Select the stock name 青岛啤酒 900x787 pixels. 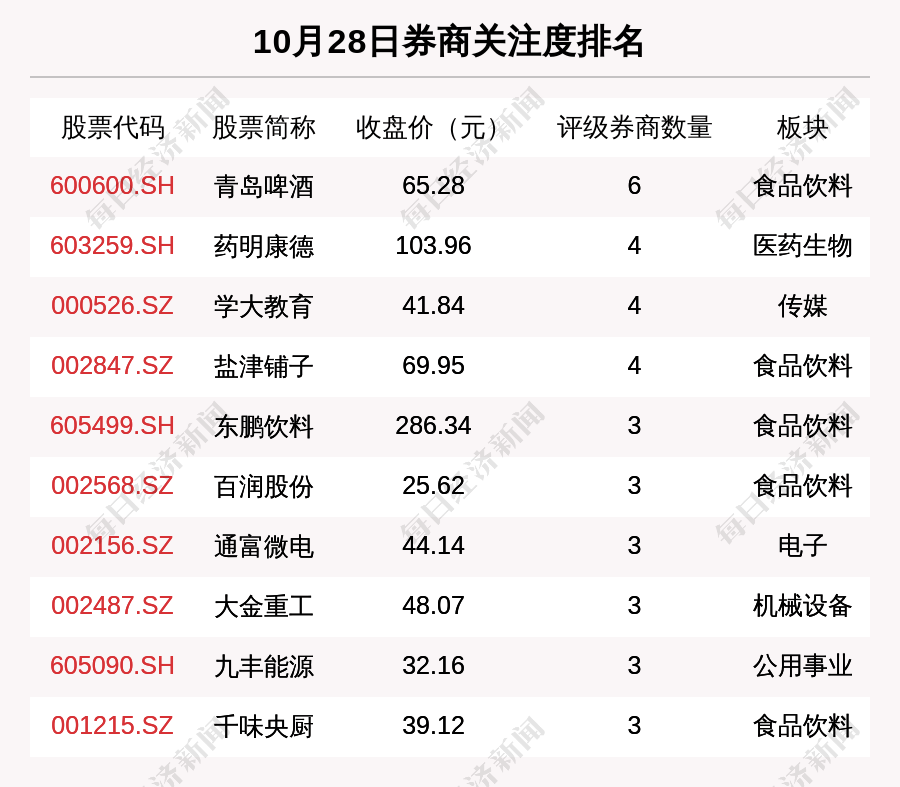[262, 186]
